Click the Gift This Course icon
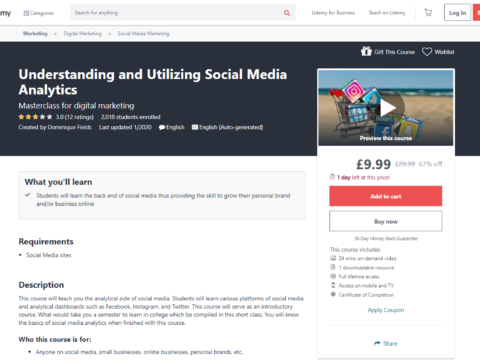This screenshot has width=480, height=360. click(x=366, y=51)
